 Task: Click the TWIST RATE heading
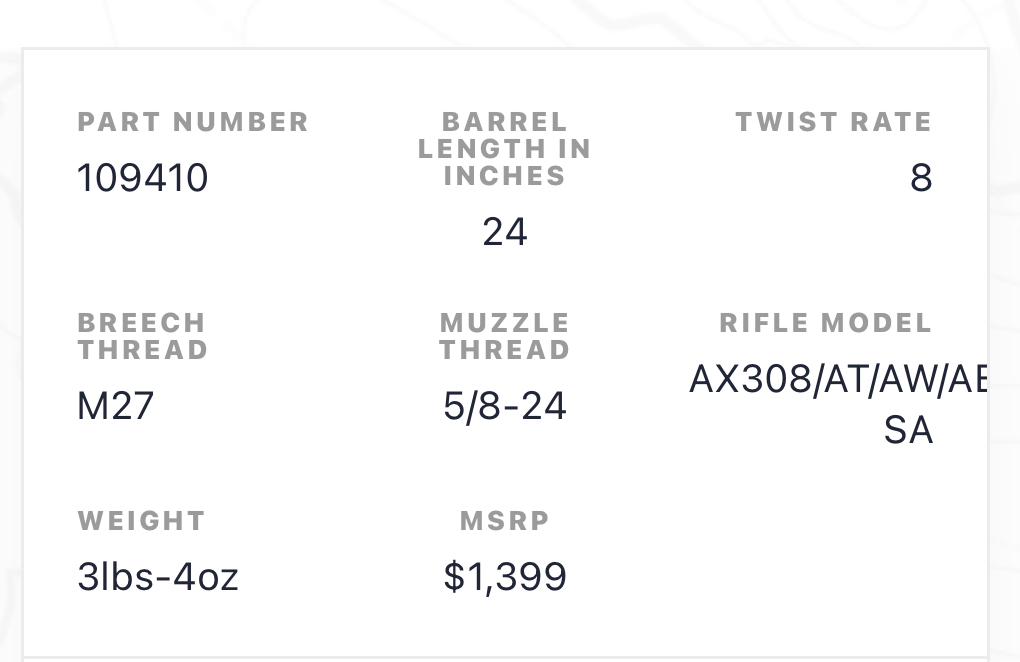(x=833, y=122)
